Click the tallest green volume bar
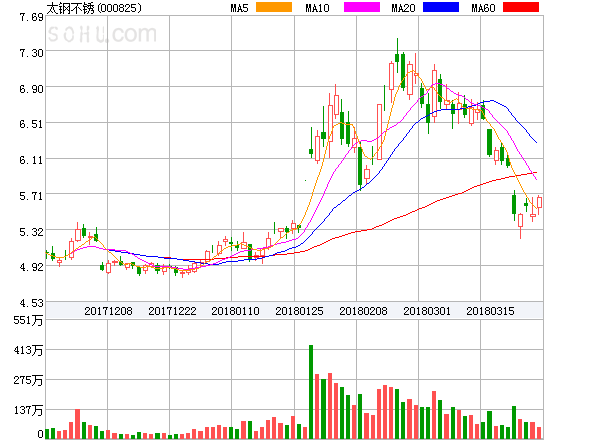600x440 pixels. 311,391
